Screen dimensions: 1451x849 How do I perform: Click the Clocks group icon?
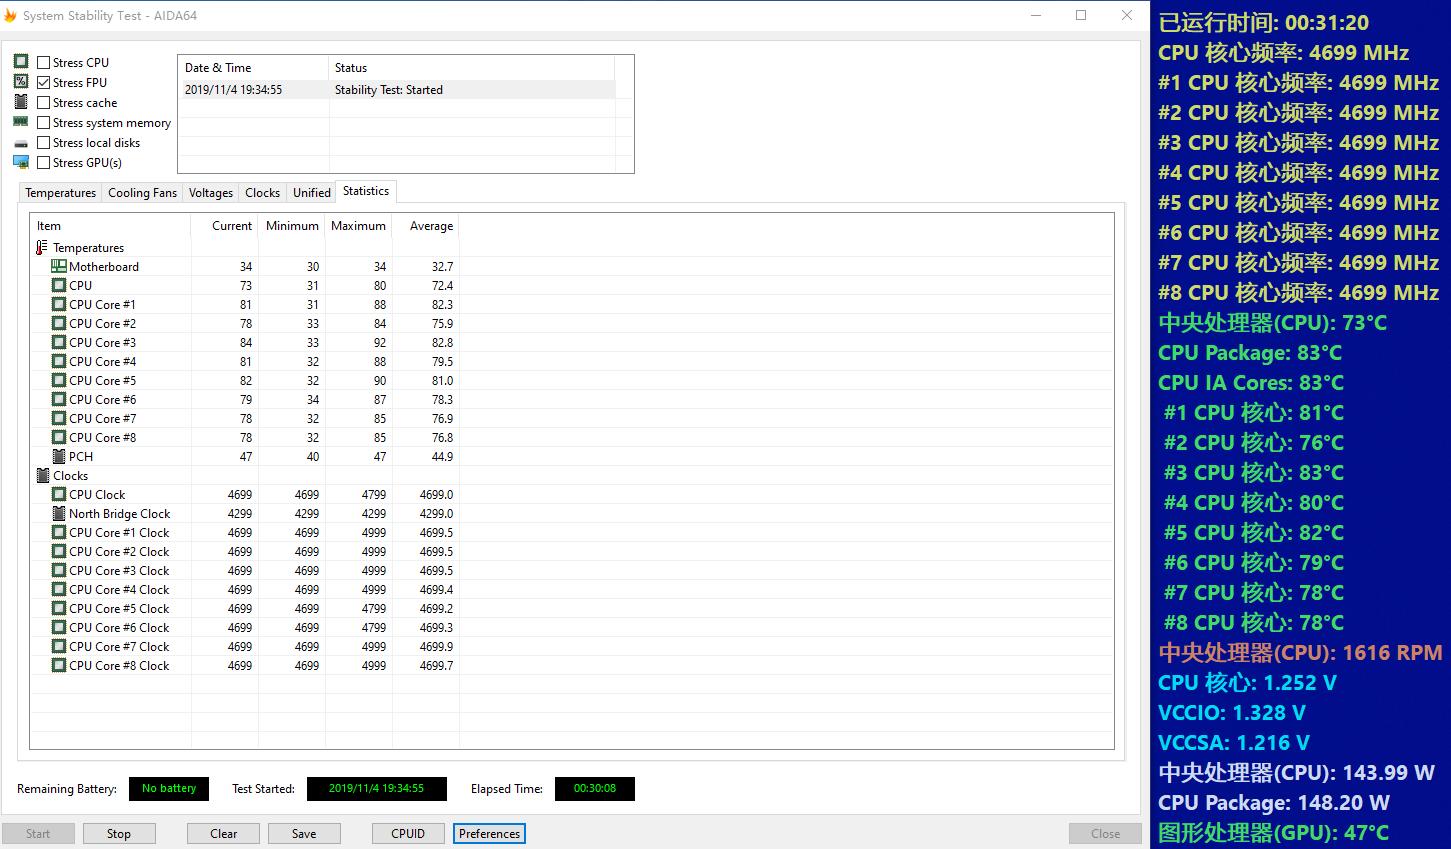point(43,475)
